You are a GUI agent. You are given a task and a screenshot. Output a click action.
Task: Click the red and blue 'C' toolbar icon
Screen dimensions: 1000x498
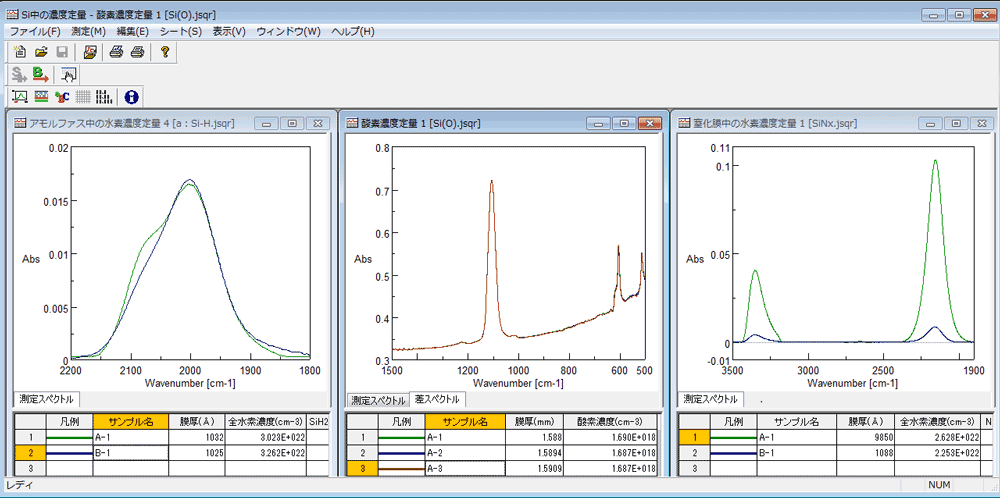point(62,97)
